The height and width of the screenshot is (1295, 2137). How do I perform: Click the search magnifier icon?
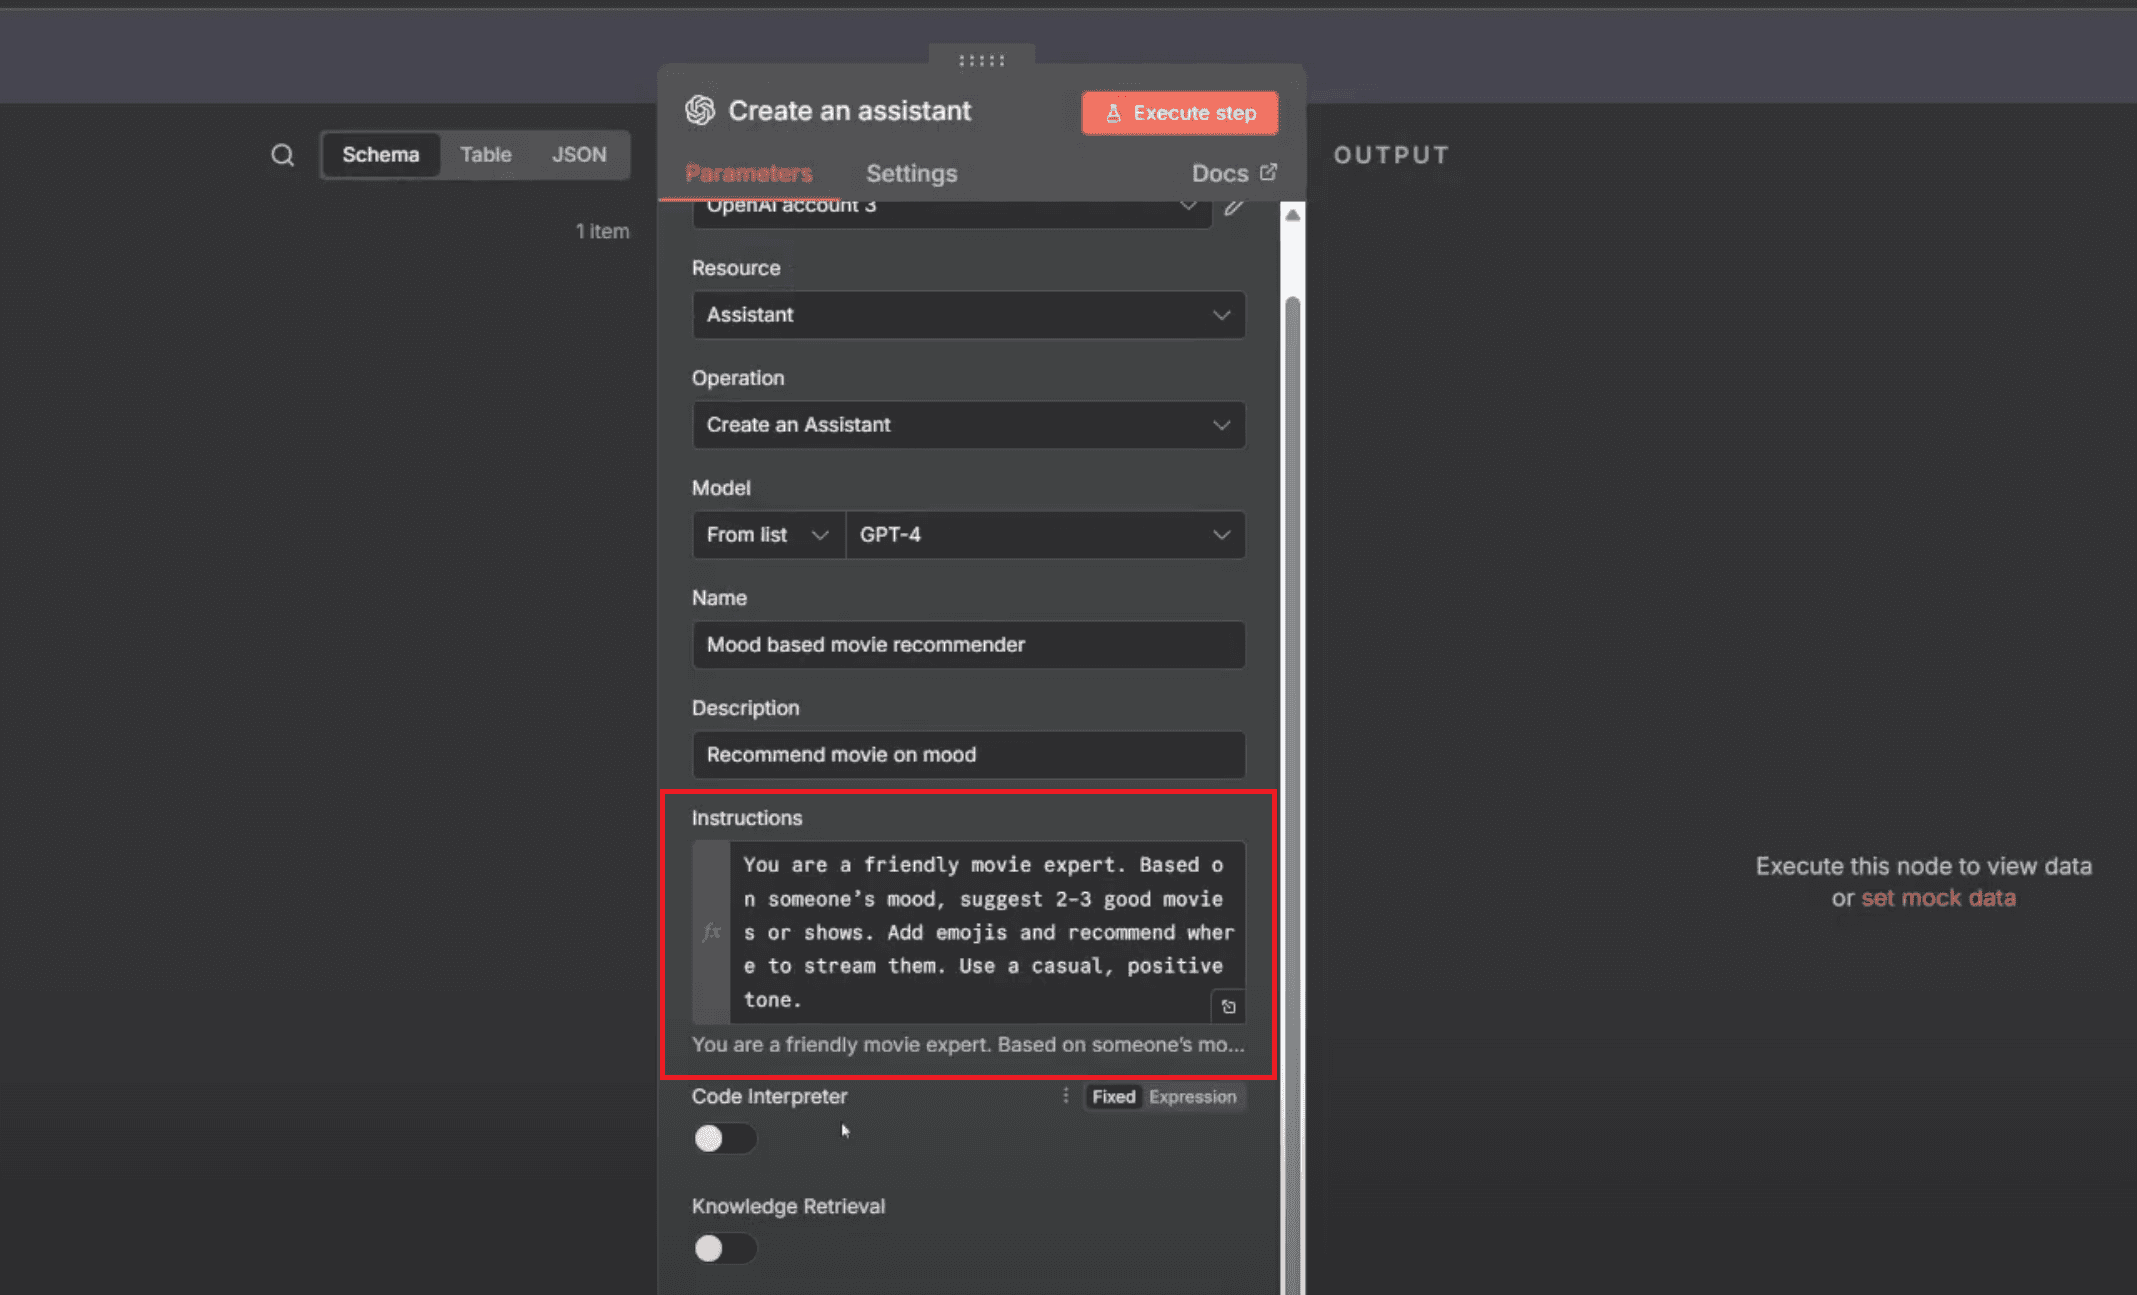pos(282,154)
